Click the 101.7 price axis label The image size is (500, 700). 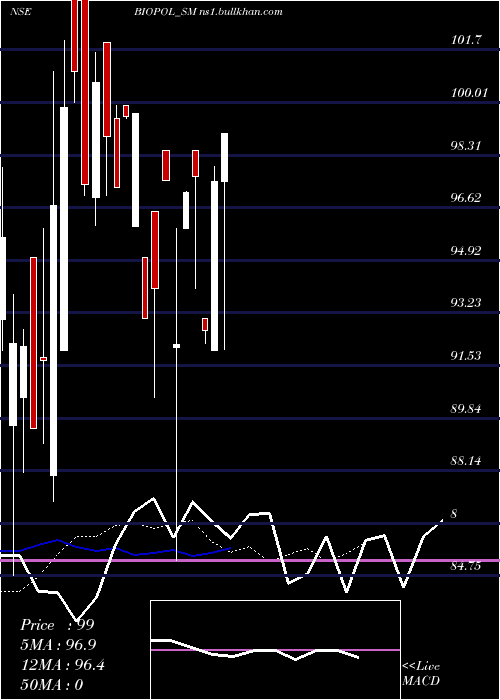tap(466, 40)
